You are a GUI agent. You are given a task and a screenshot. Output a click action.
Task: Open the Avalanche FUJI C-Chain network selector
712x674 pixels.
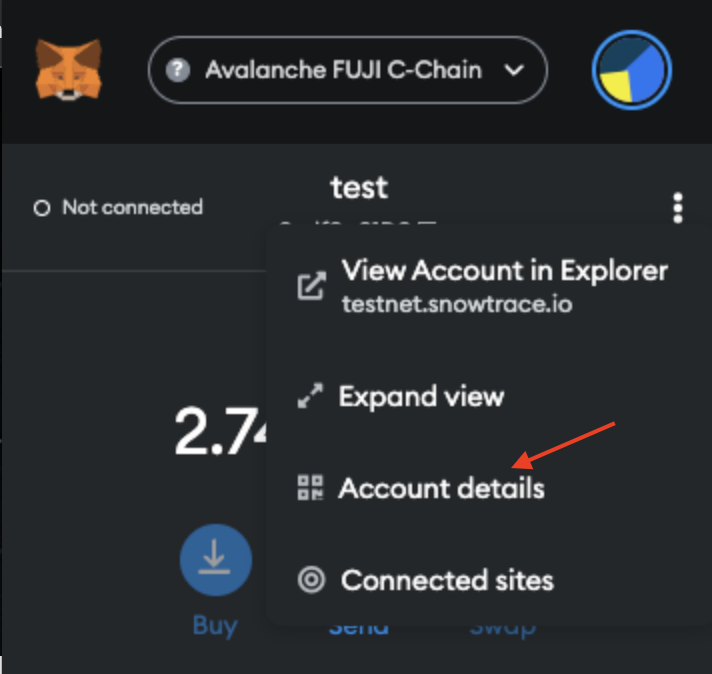tap(347, 70)
